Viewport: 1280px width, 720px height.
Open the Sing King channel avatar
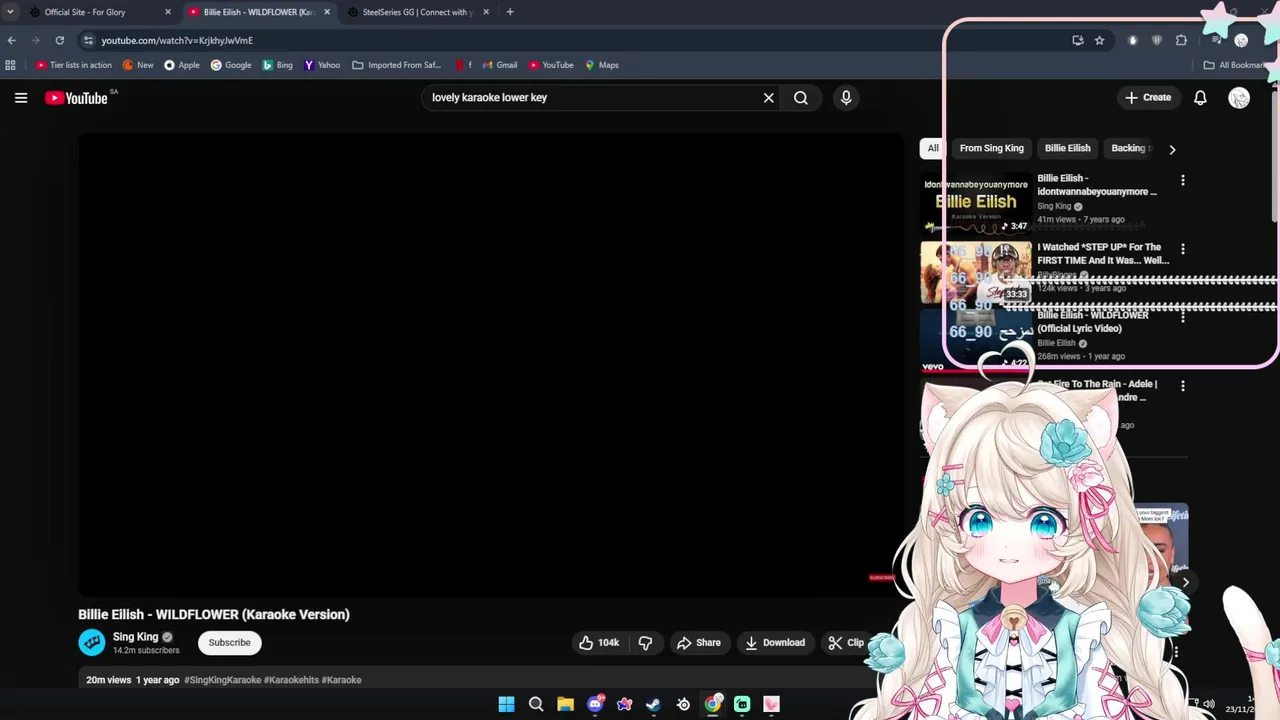[92, 643]
